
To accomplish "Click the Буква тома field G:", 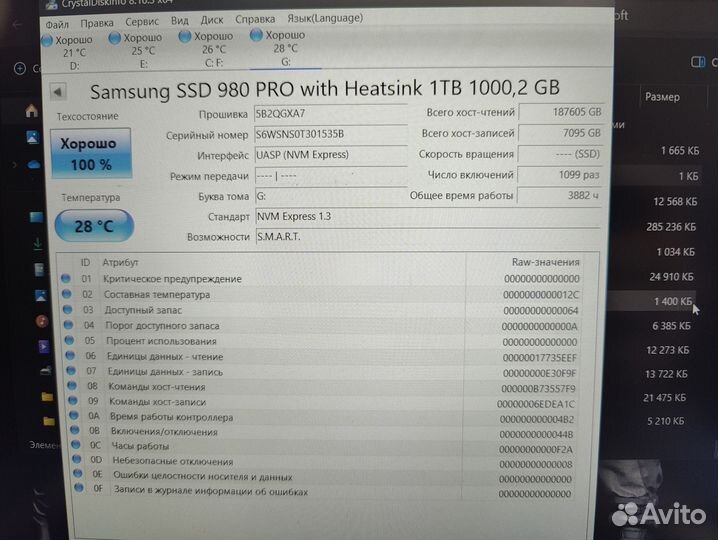I will (x=331, y=196).
